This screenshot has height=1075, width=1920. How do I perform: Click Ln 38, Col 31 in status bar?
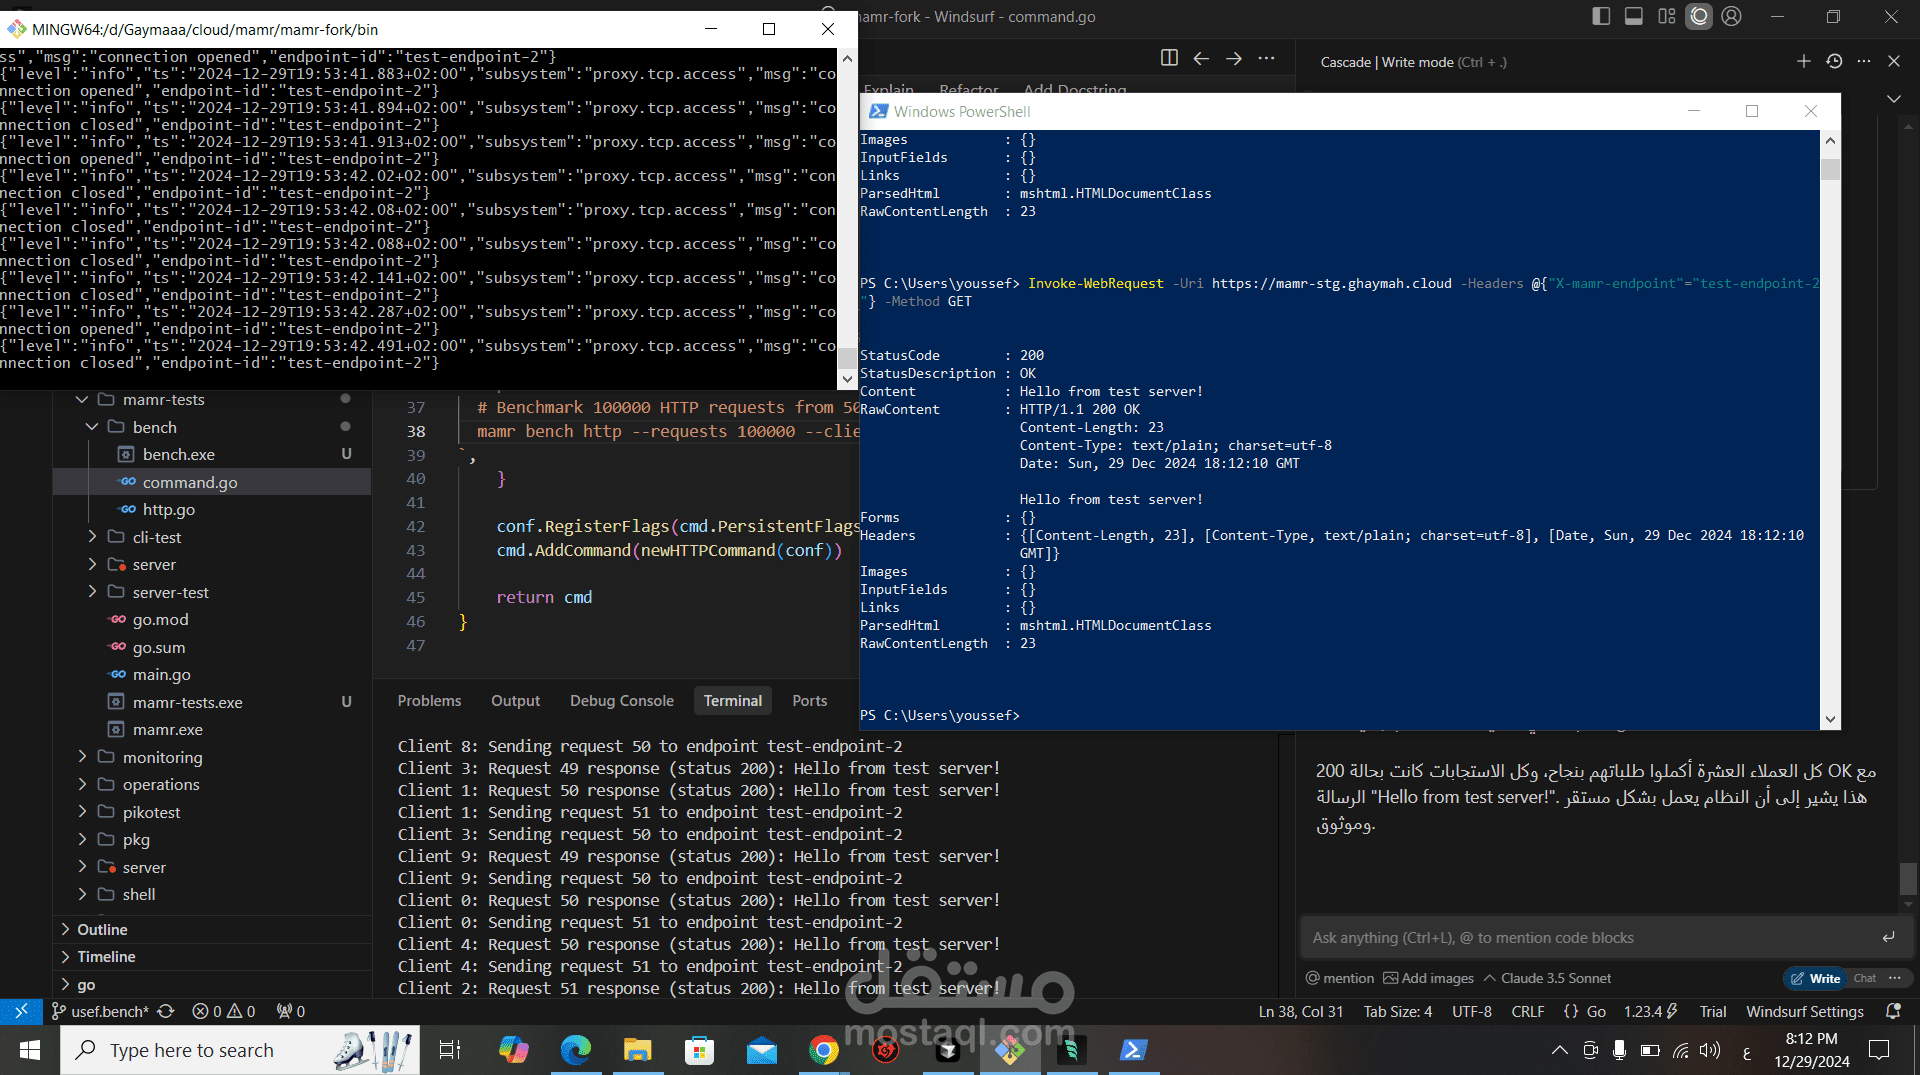[x=1301, y=1011]
